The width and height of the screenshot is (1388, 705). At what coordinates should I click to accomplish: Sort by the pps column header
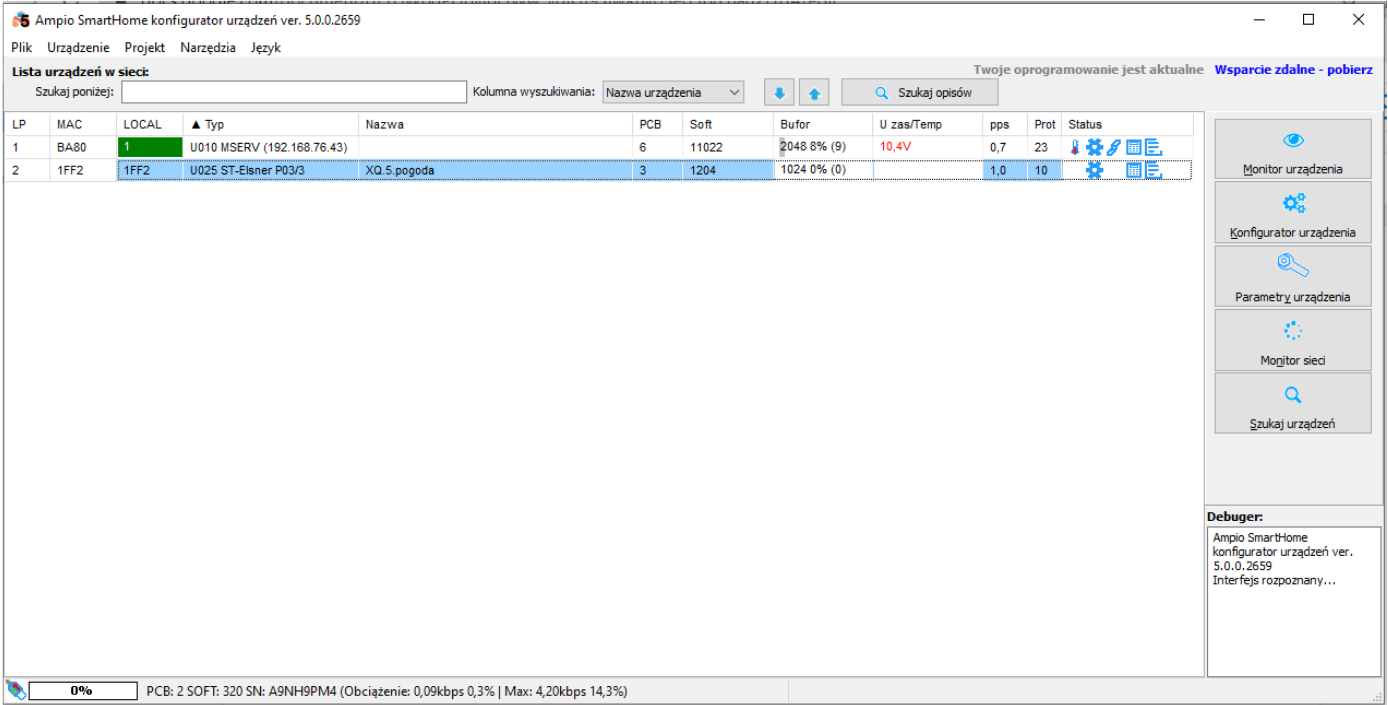coord(1005,124)
